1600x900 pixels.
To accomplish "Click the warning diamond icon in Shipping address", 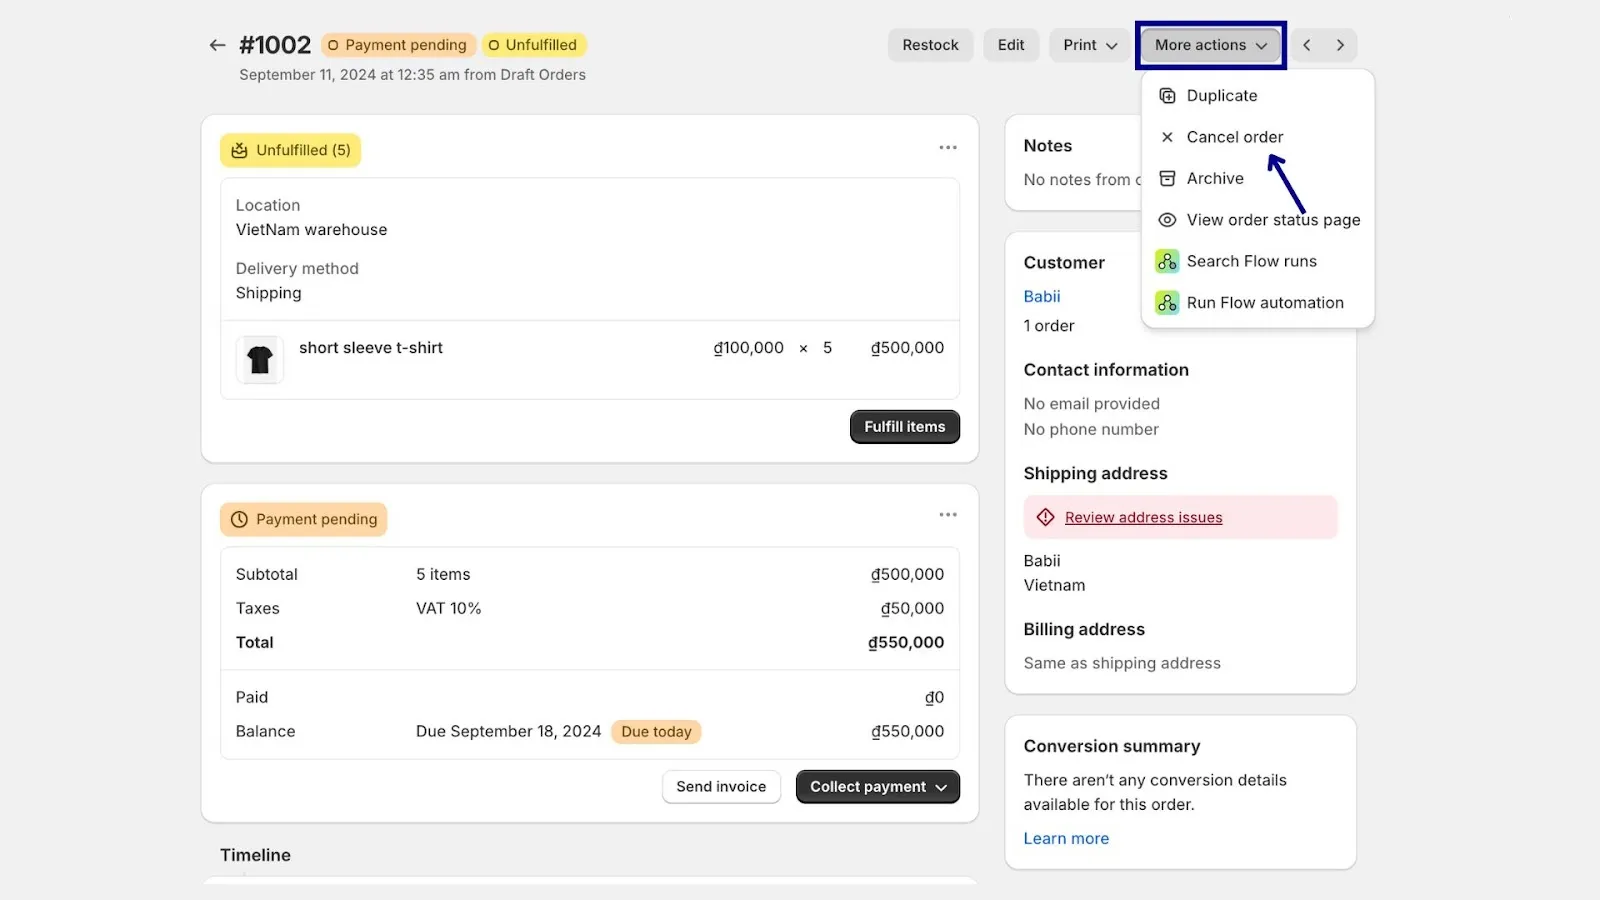I will (1046, 517).
